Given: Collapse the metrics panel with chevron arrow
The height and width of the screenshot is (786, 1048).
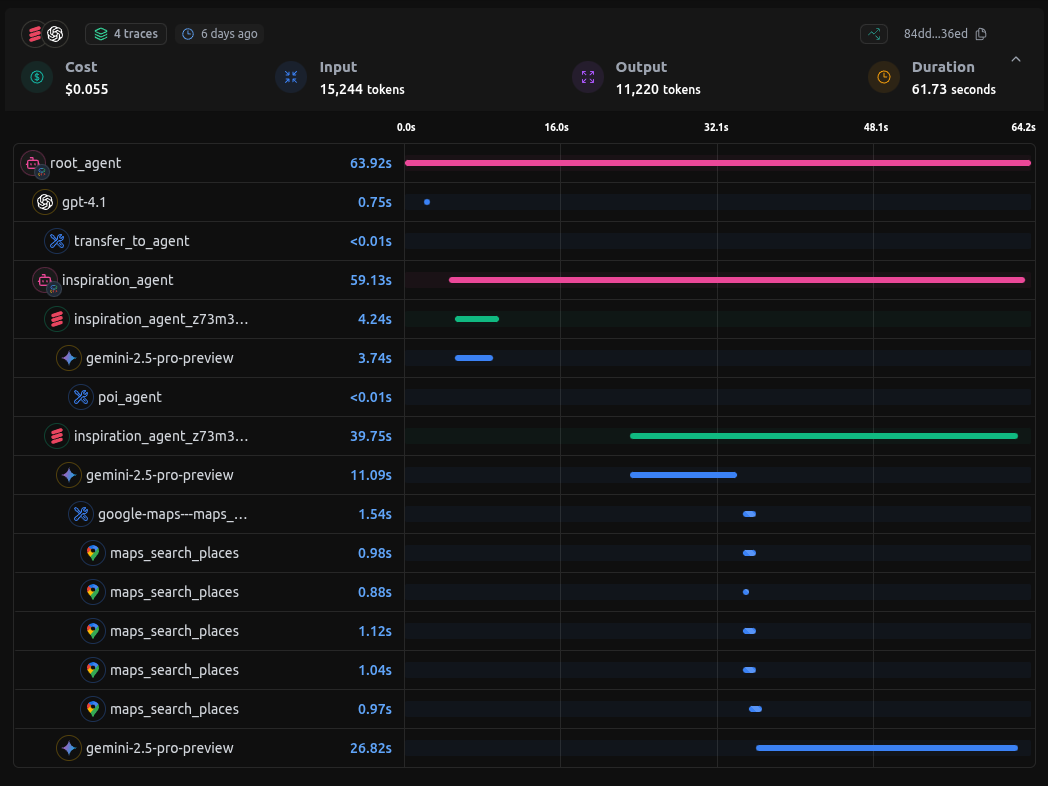Looking at the screenshot, I should click(1017, 59).
